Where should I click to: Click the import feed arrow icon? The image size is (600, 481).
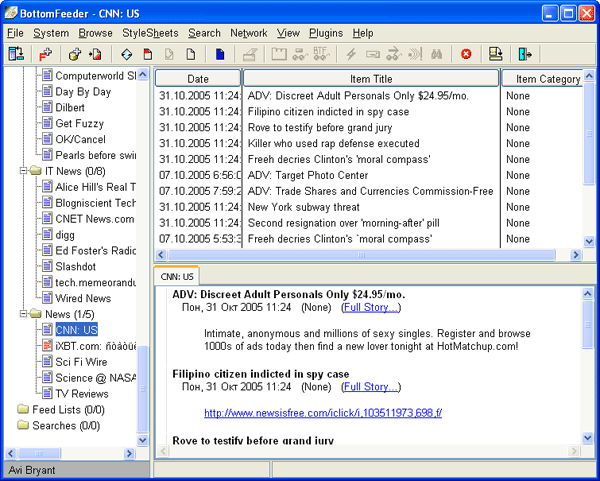pyautogui.click(x=93, y=54)
